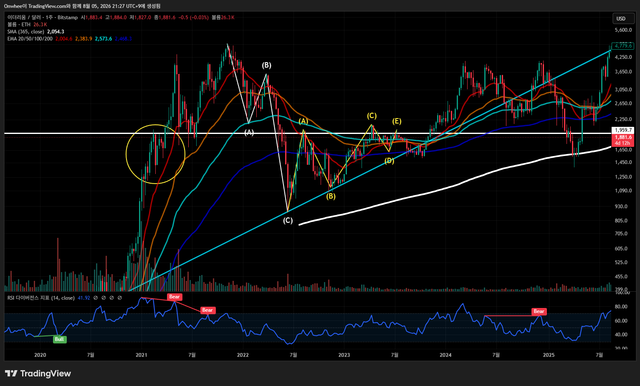This screenshot has width=640, height=386.
Task: Click the USD currency button
Action: [x=620, y=18]
